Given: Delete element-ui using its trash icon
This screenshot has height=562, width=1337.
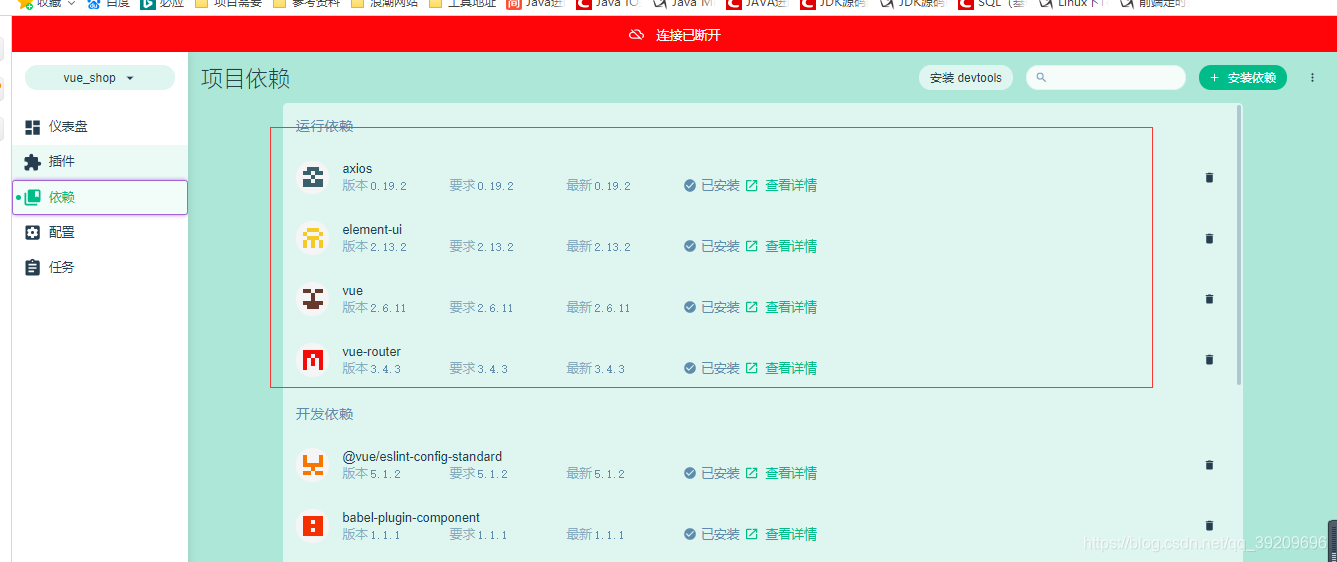Looking at the screenshot, I should tap(1209, 239).
